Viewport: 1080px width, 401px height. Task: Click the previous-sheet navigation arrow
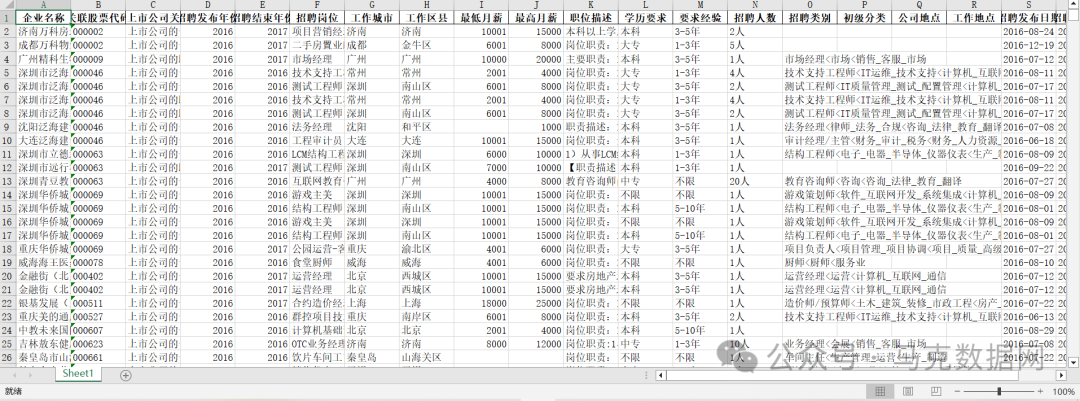[15, 375]
